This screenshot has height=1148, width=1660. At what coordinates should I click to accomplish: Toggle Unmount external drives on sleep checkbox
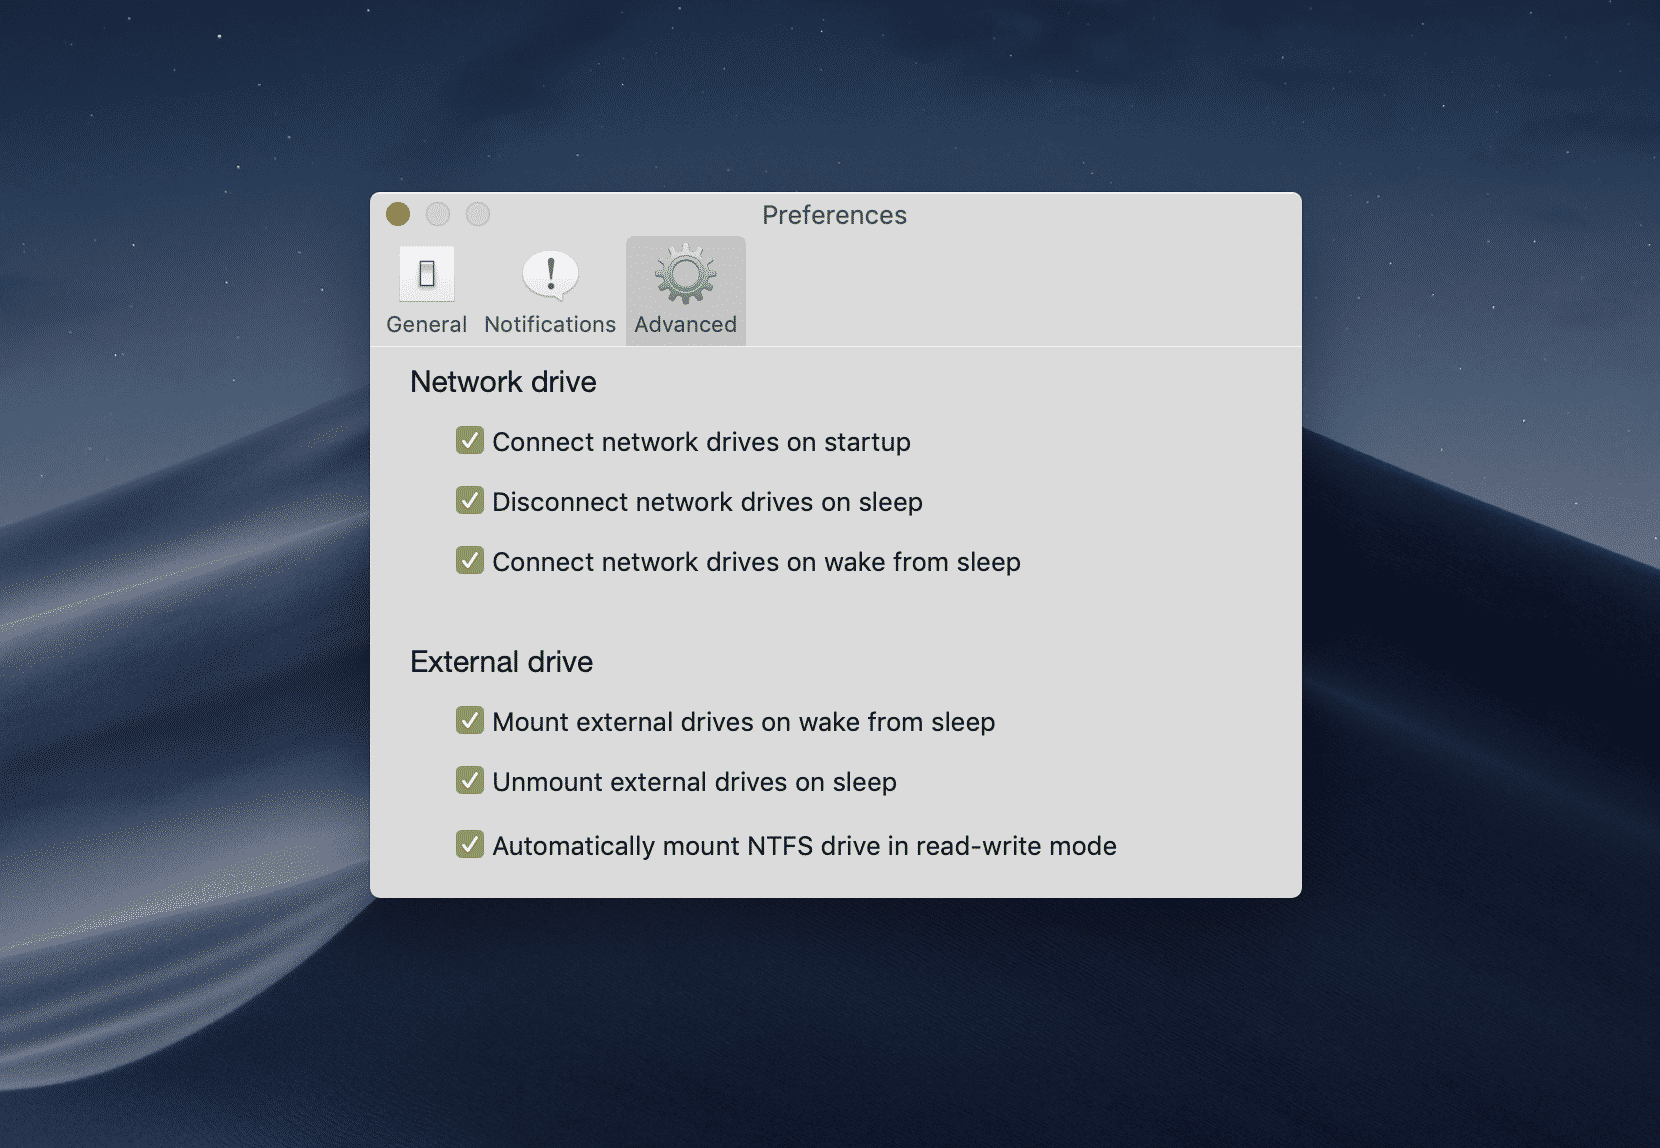pos(470,781)
